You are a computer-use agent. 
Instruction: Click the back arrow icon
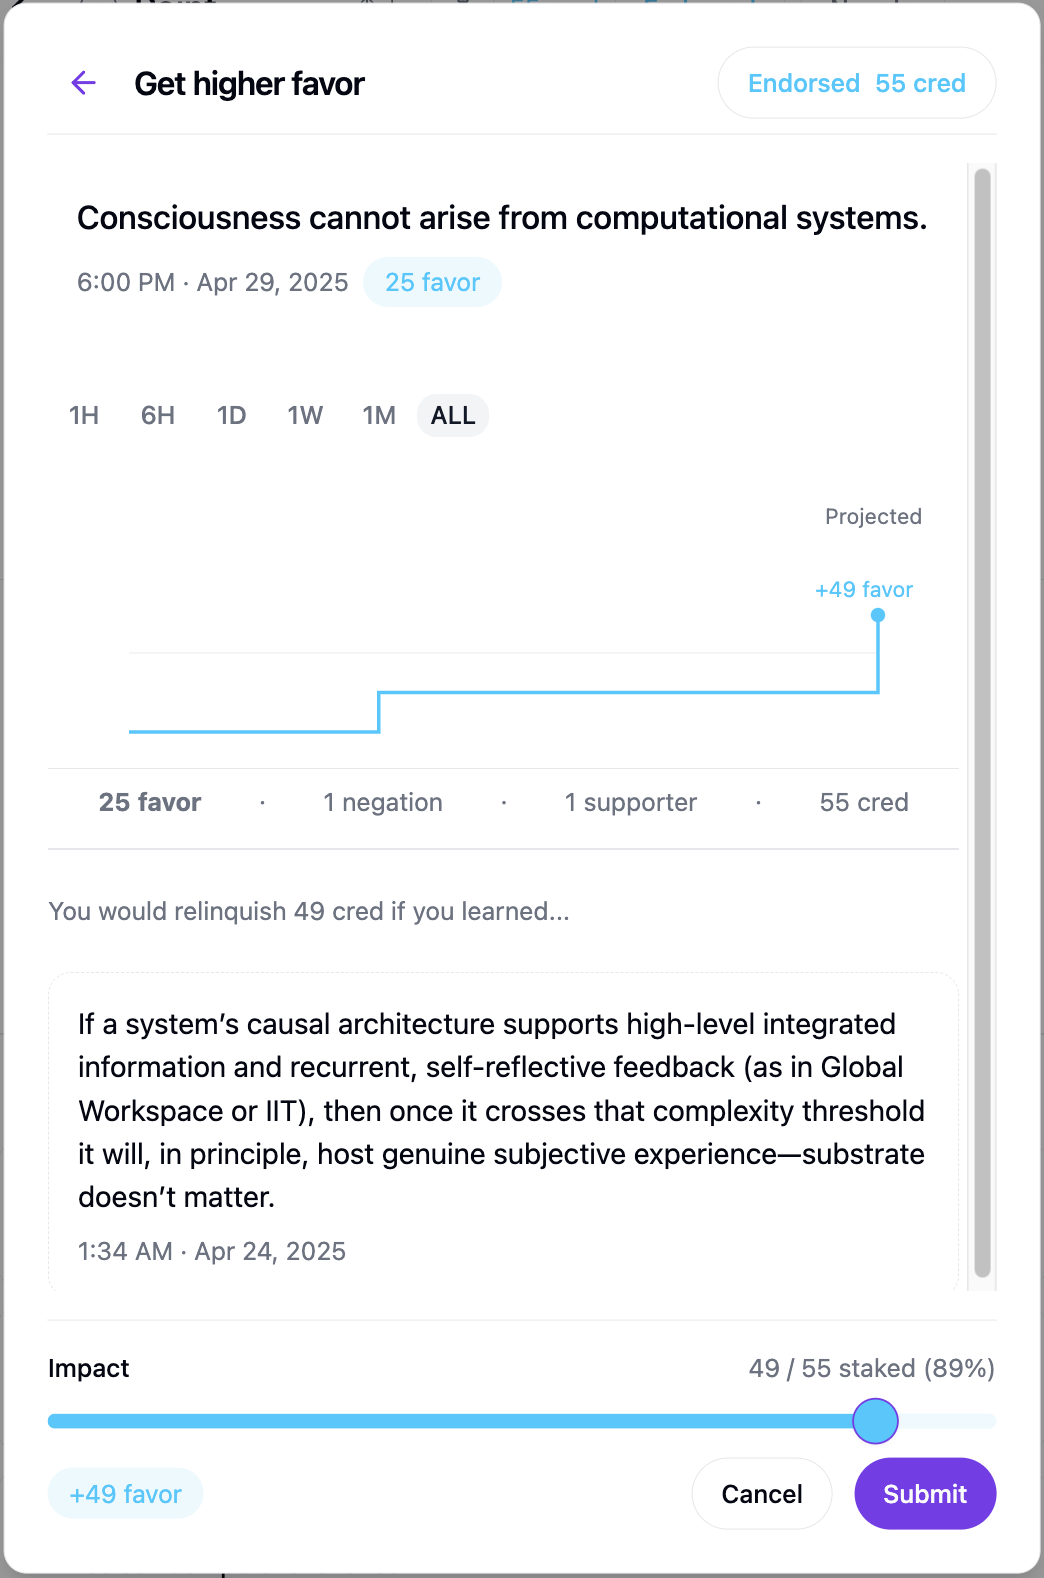(84, 83)
